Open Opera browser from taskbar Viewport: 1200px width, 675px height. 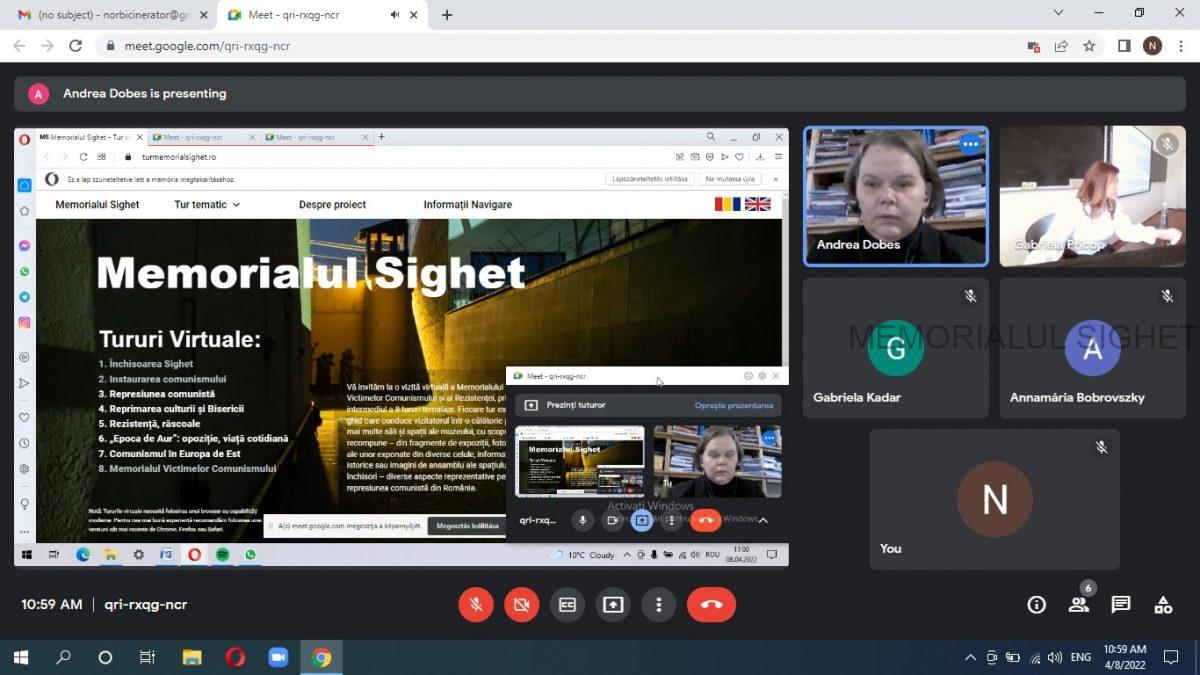(235, 657)
